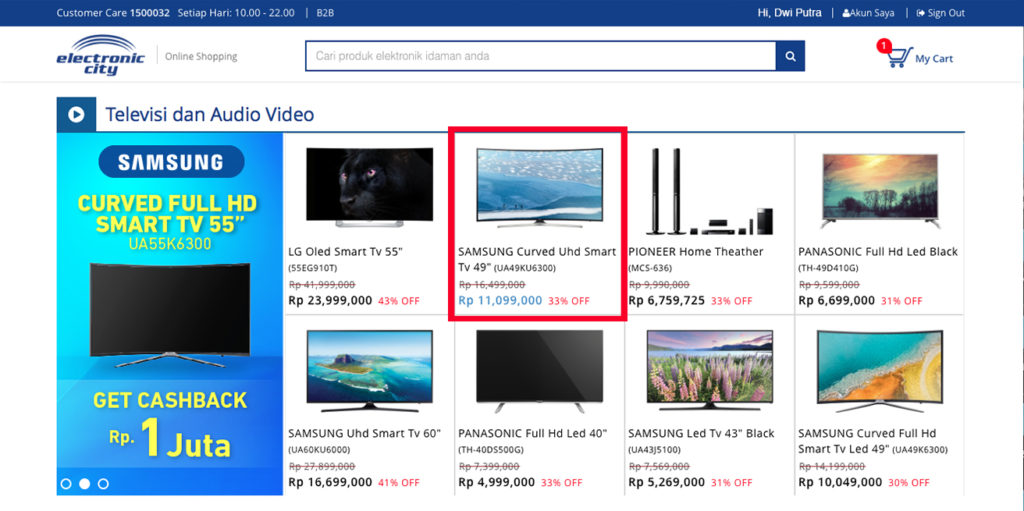1024x511 pixels.
Task: Focus the product search field
Action: tap(541, 56)
